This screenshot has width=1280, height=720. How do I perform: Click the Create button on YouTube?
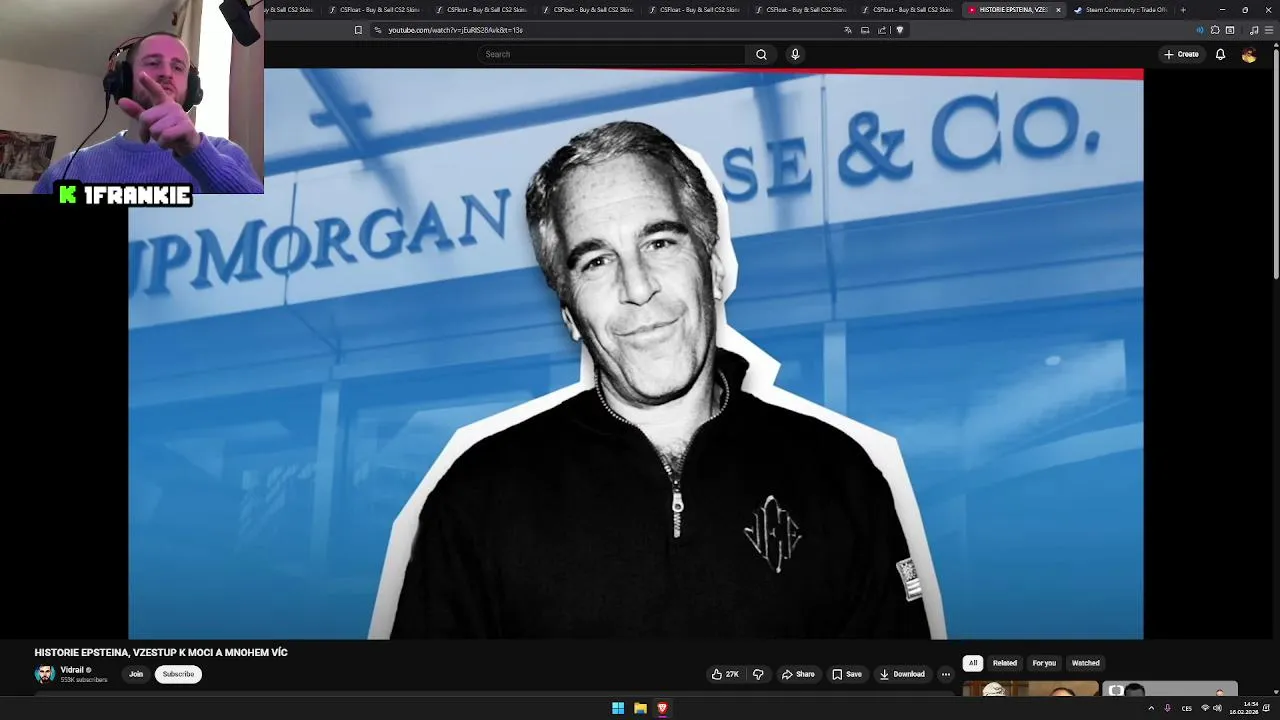tap(1181, 54)
